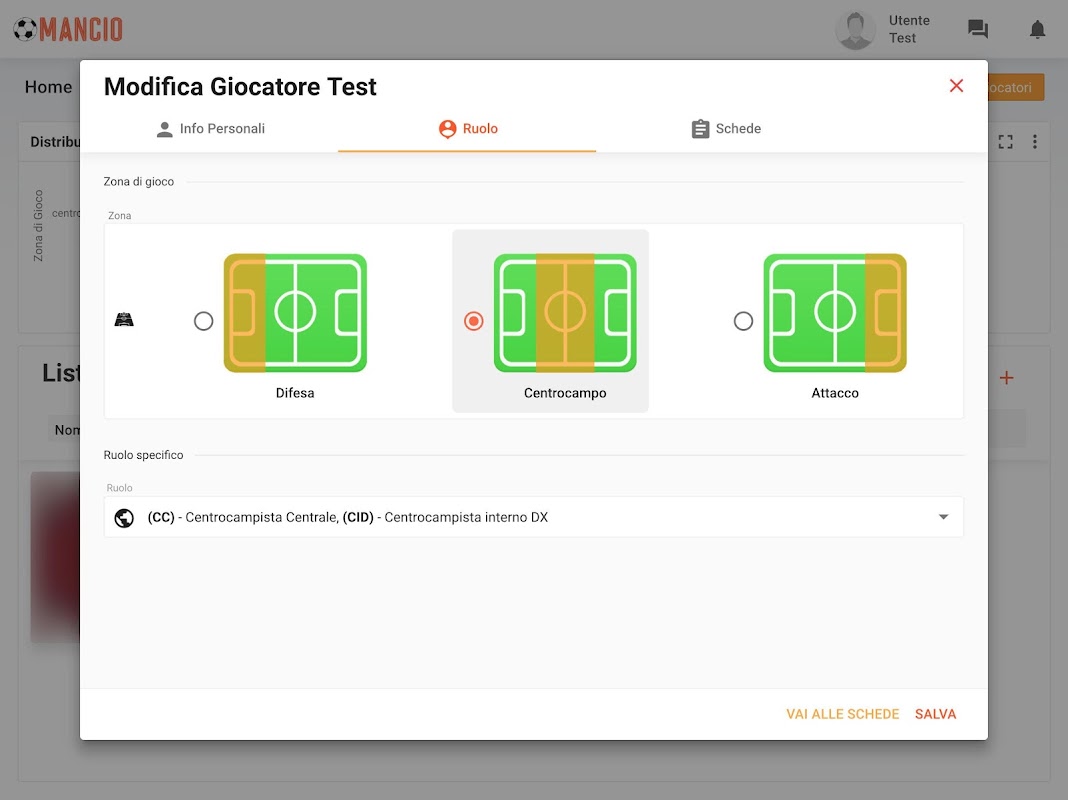Click the globe icon in Ruolo field
Screen dimensions: 1068x800
[x=124, y=517]
